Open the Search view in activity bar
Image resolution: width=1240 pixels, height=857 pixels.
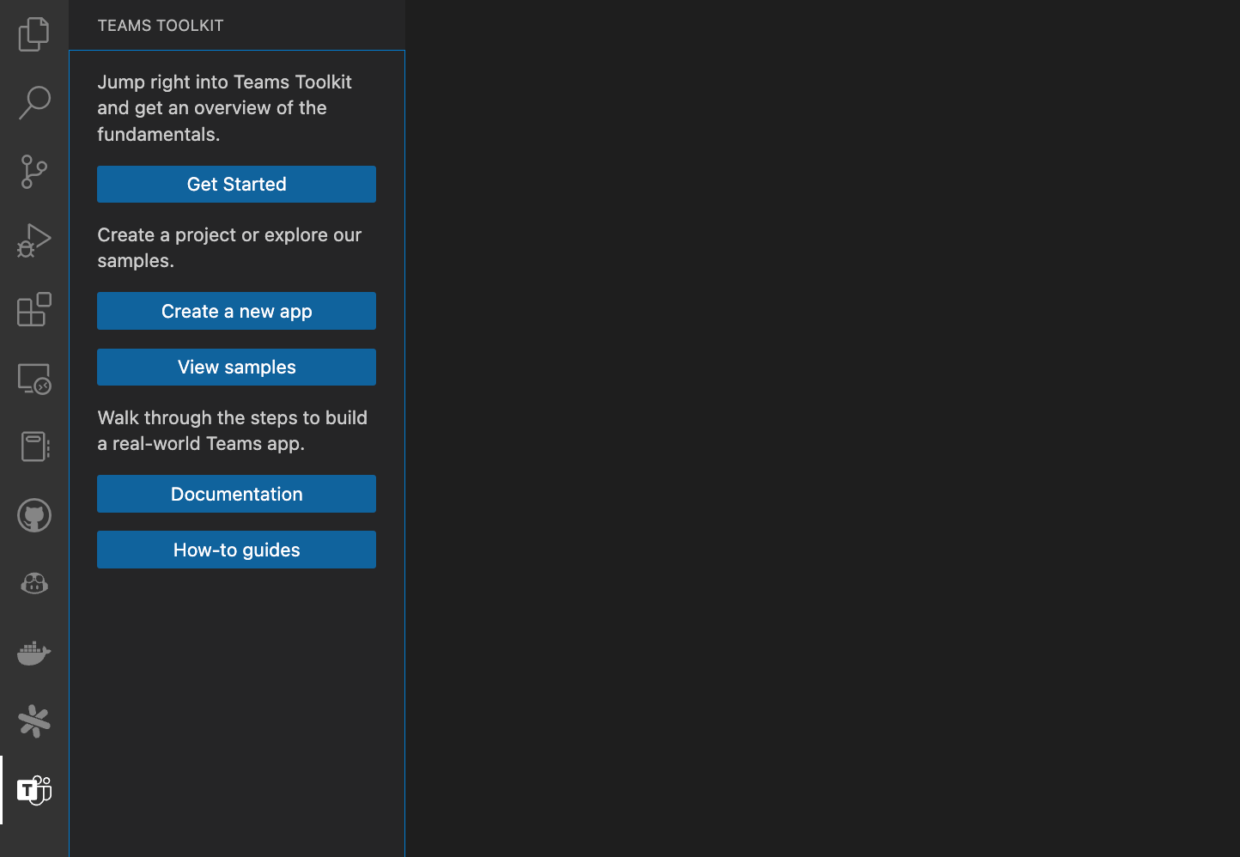click(34, 102)
